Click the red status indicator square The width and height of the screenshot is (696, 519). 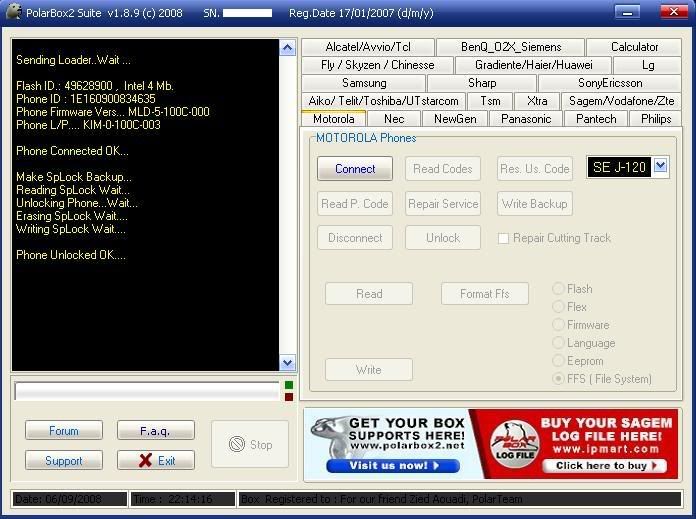pos(289,396)
